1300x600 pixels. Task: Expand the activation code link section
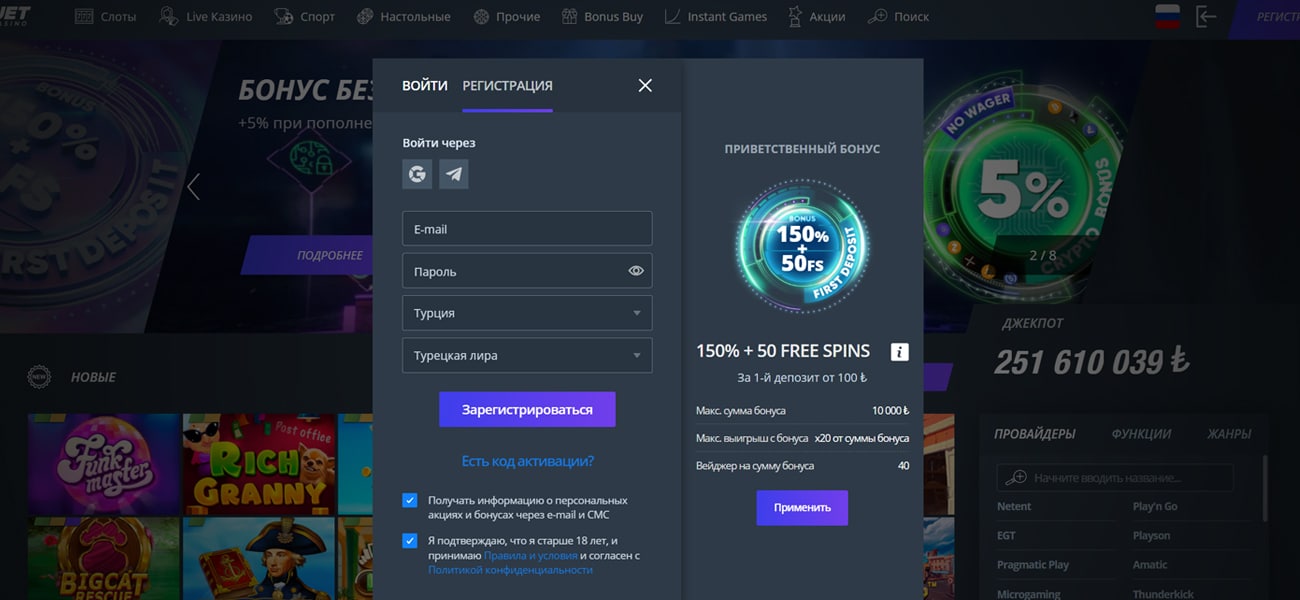tap(527, 461)
